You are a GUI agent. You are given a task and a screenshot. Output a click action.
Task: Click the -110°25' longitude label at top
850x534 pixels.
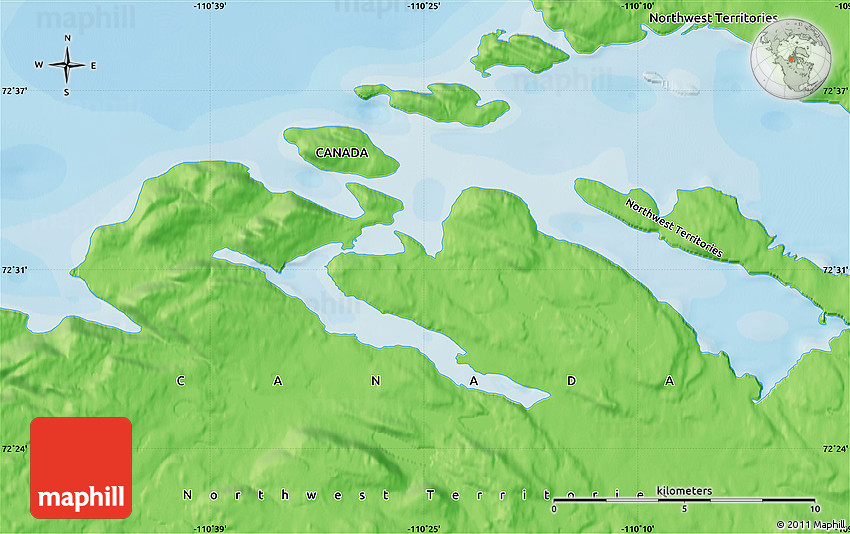point(424,6)
